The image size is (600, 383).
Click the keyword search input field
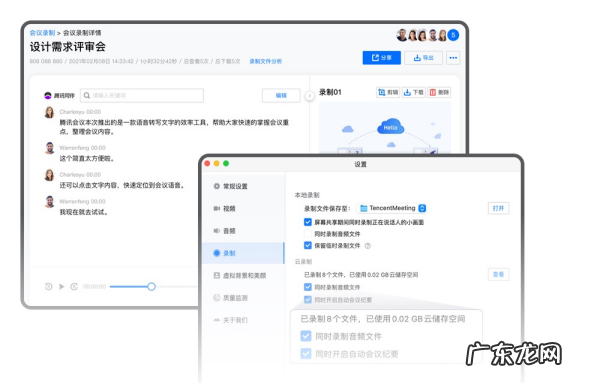tap(142, 95)
